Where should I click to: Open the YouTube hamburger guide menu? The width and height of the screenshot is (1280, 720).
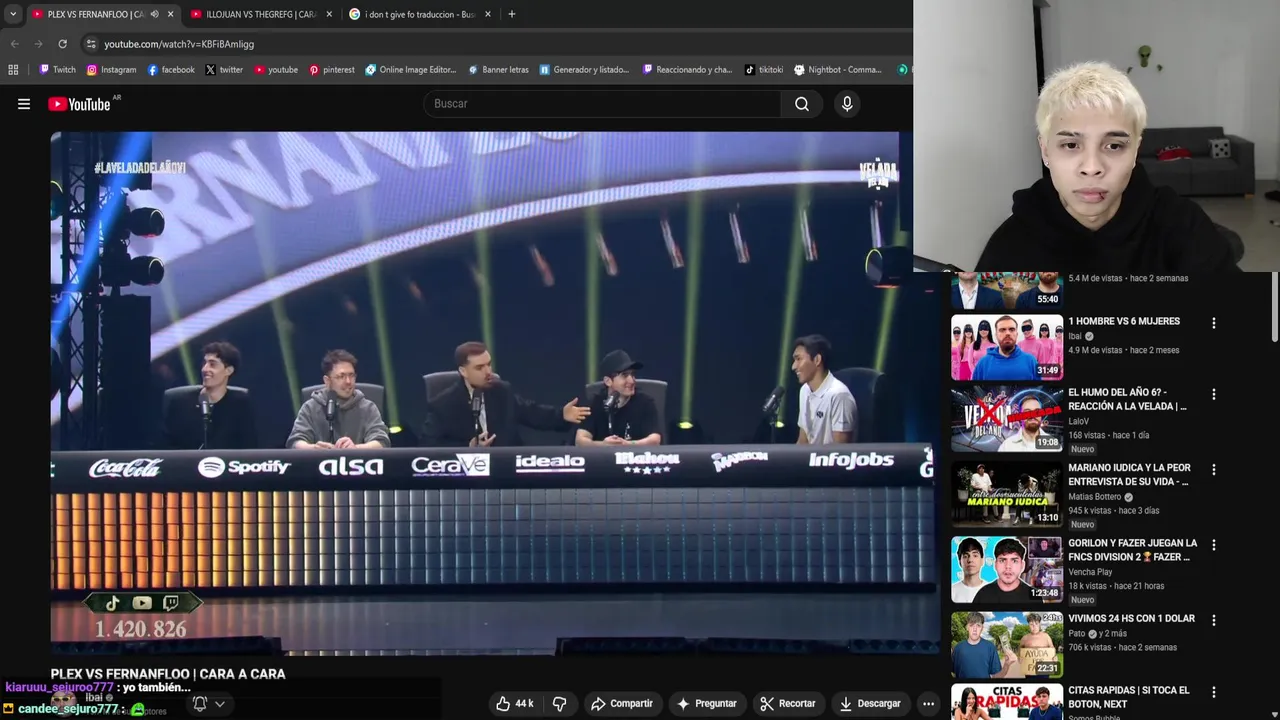(x=24, y=104)
